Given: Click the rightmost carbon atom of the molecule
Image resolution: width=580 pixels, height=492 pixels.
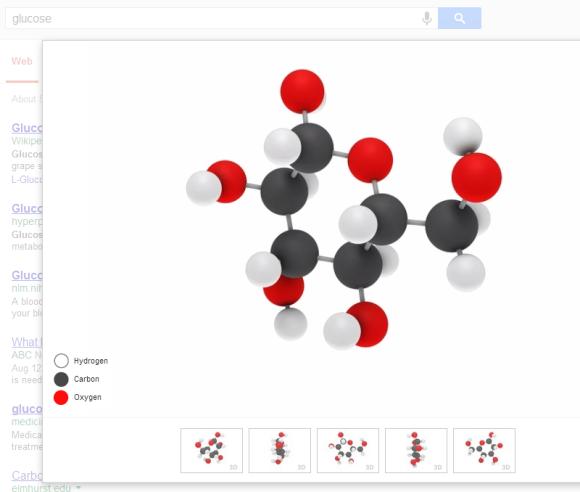Looking at the screenshot, I should (451, 226).
